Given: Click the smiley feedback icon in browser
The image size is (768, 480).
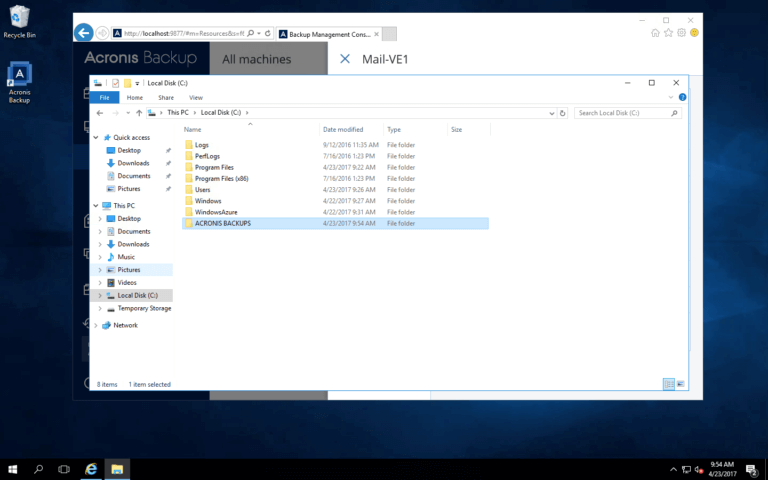Looking at the screenshot, I should [x=694, y=33].
